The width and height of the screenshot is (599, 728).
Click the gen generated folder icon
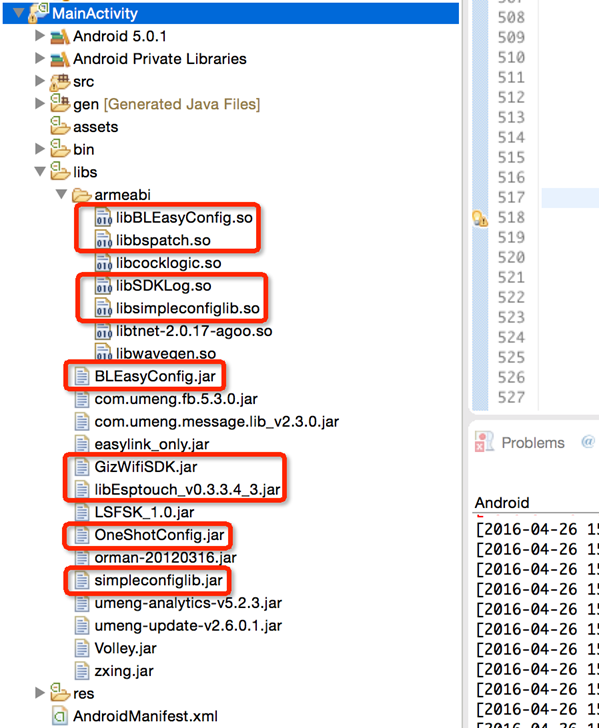click(x=60, y=103)
